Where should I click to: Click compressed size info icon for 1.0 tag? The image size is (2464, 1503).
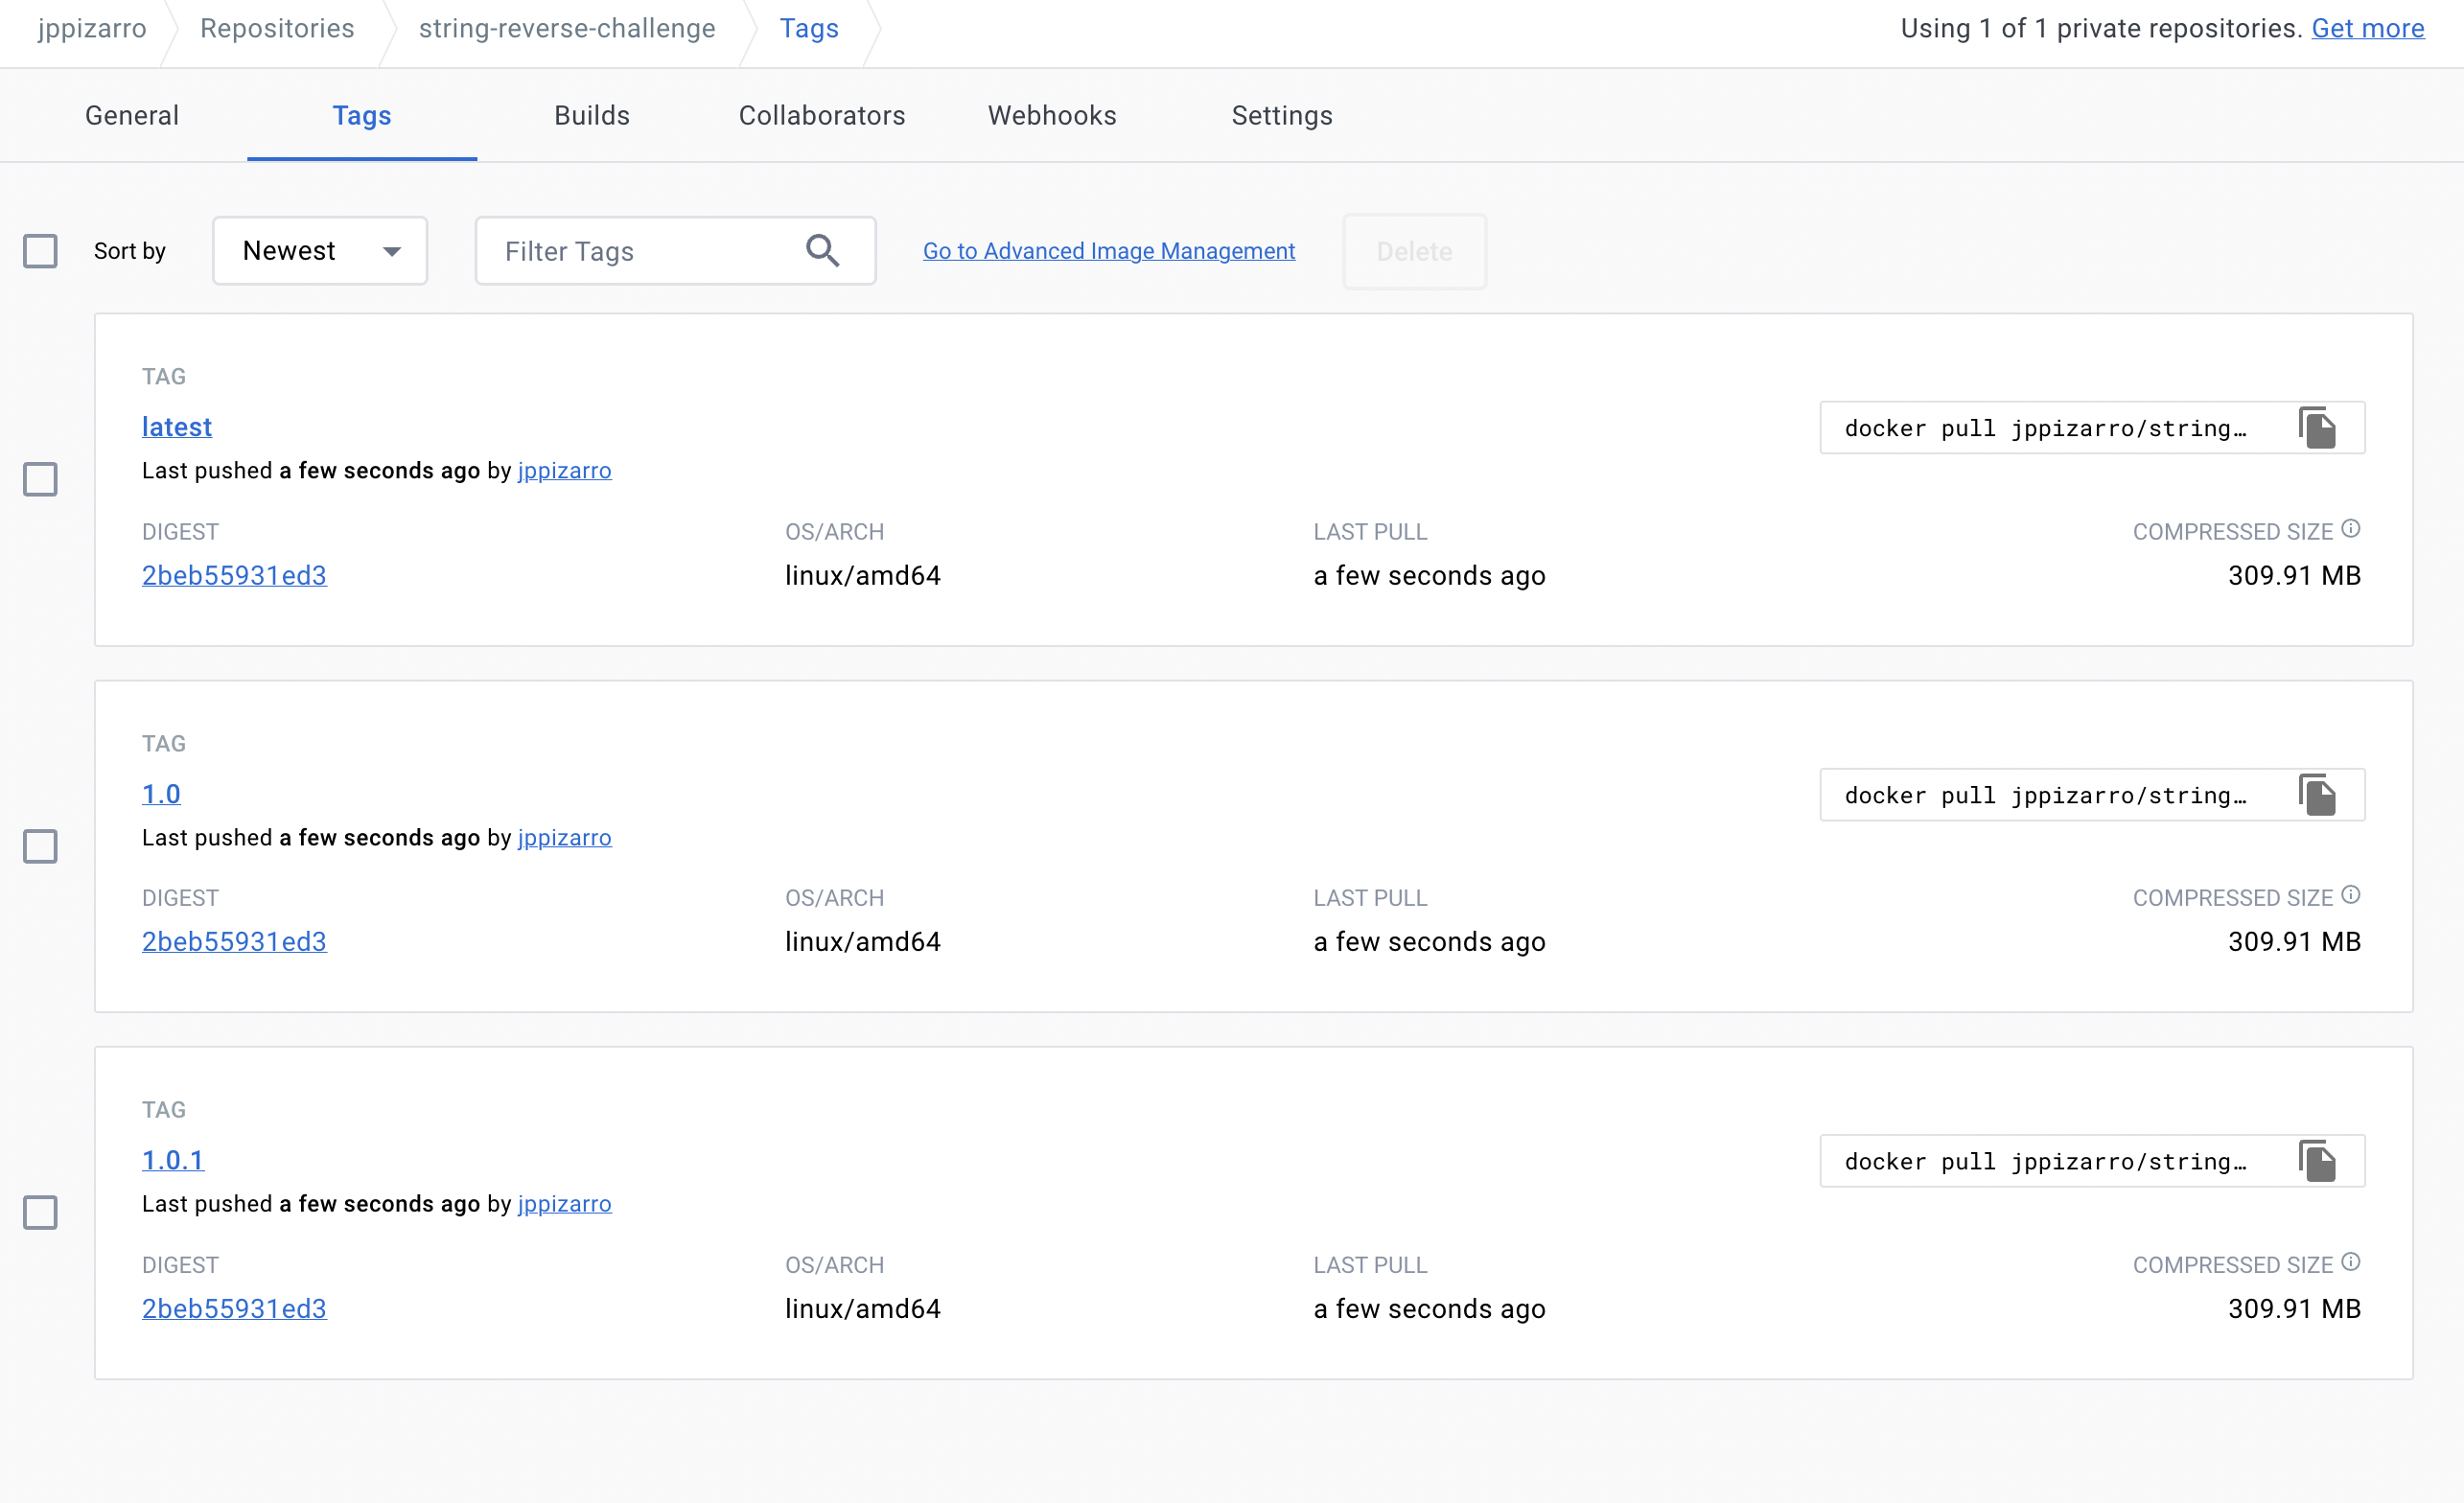2350,895
